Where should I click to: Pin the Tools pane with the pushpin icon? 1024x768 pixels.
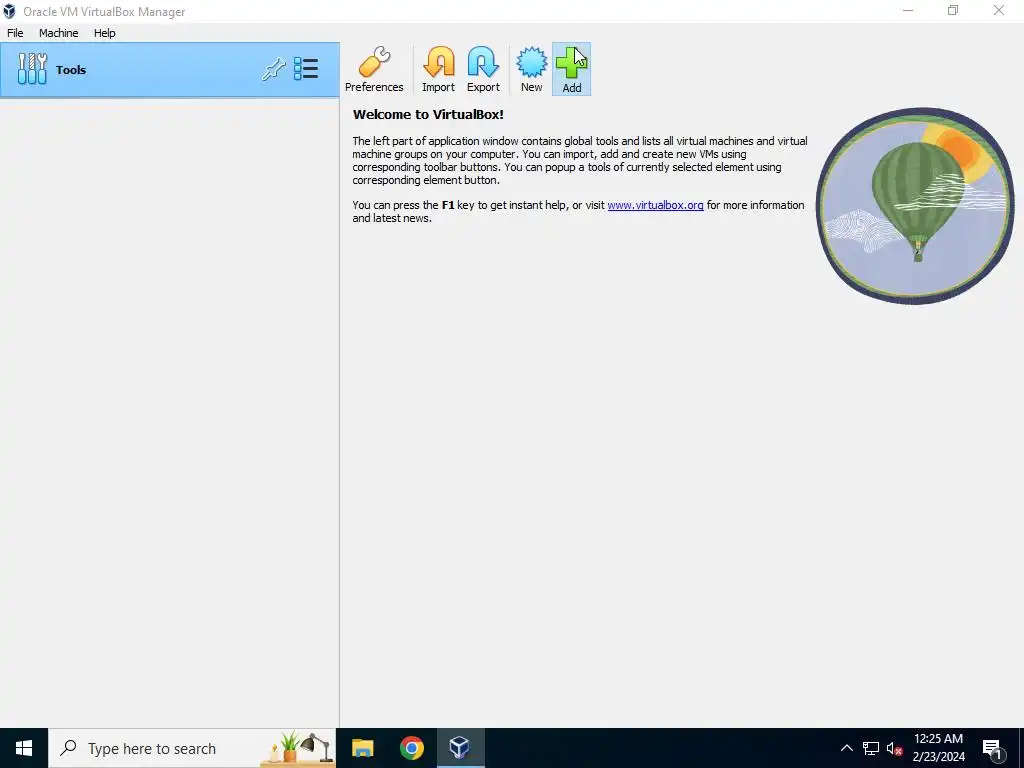[x=274, y=69]
